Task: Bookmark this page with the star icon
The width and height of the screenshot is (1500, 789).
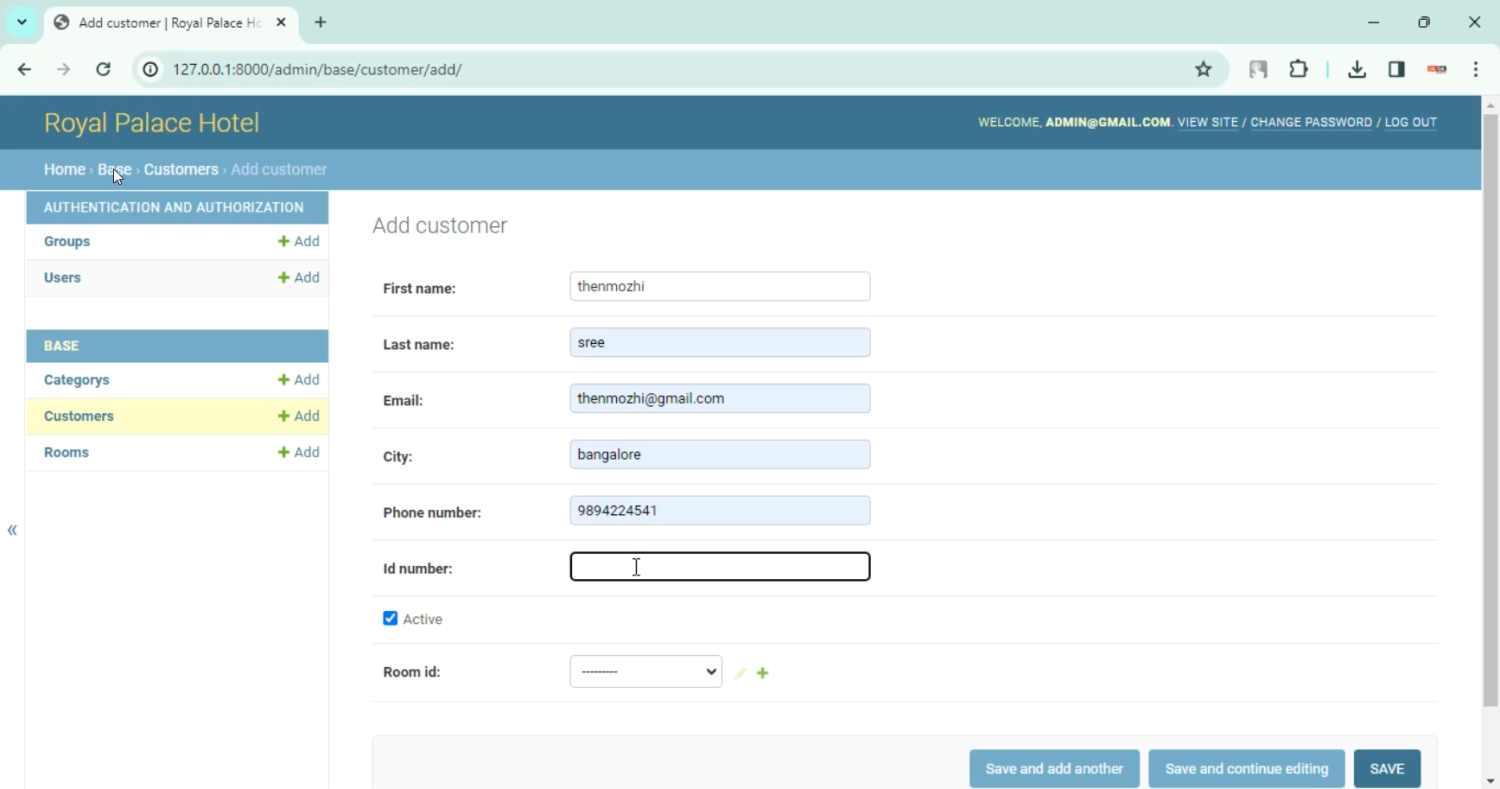Action: click(x=1203, y=69)
